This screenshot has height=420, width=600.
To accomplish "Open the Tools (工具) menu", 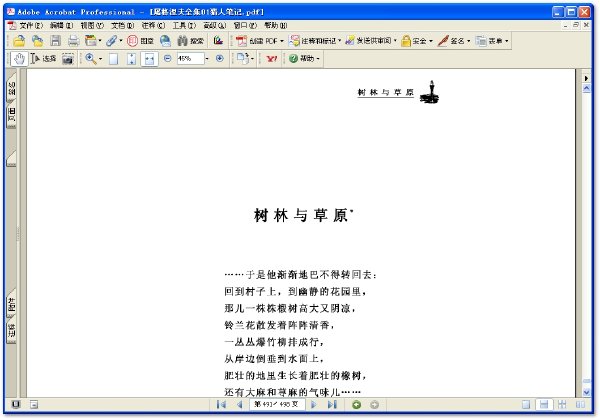I will (x=184, y=25).
